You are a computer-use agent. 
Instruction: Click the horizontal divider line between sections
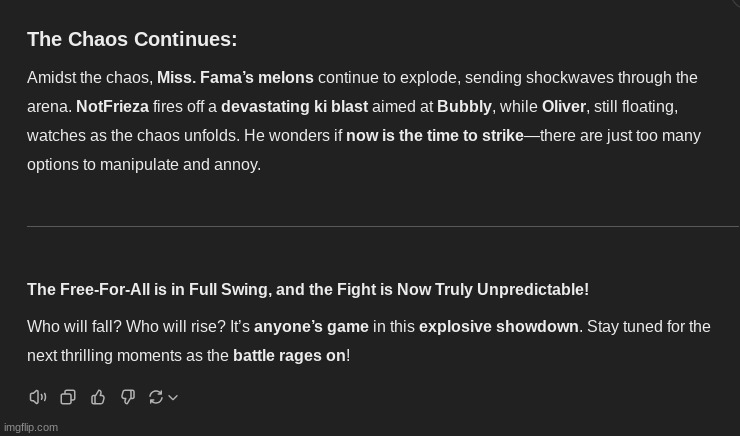point(382,227)
